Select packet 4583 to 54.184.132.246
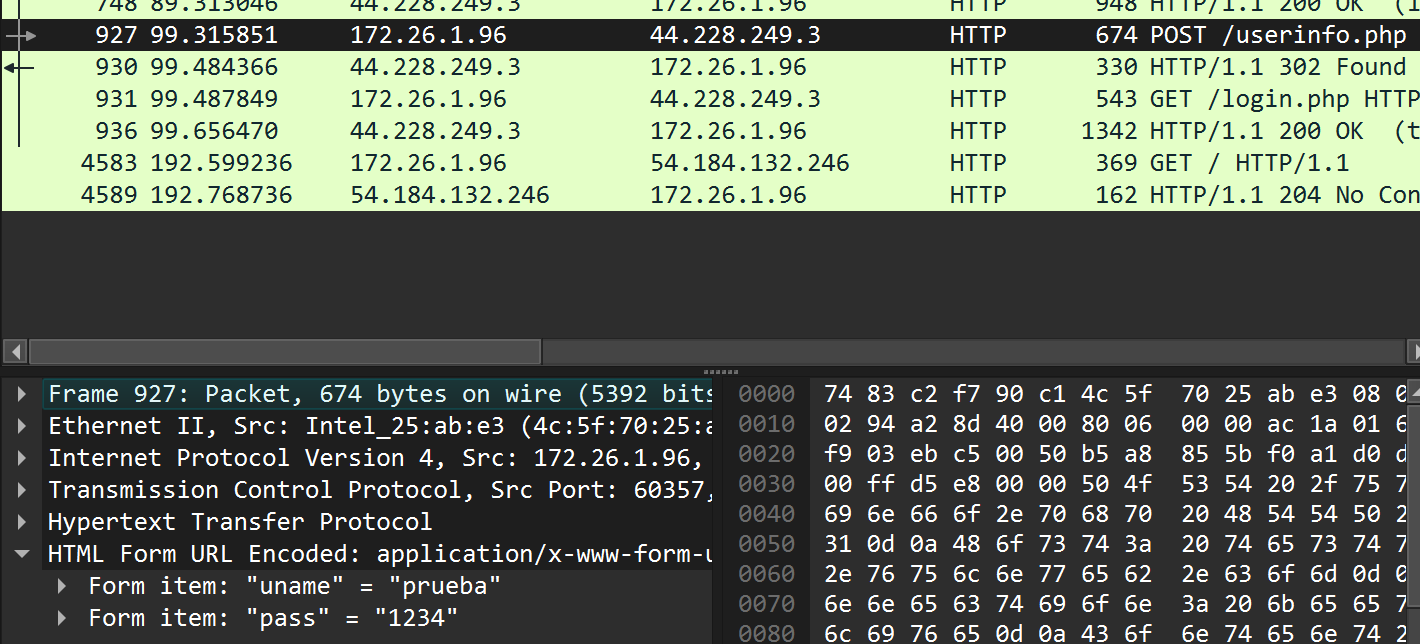Image resolution: width=1420 pixels, height=644 pixels. coord(700,164)
